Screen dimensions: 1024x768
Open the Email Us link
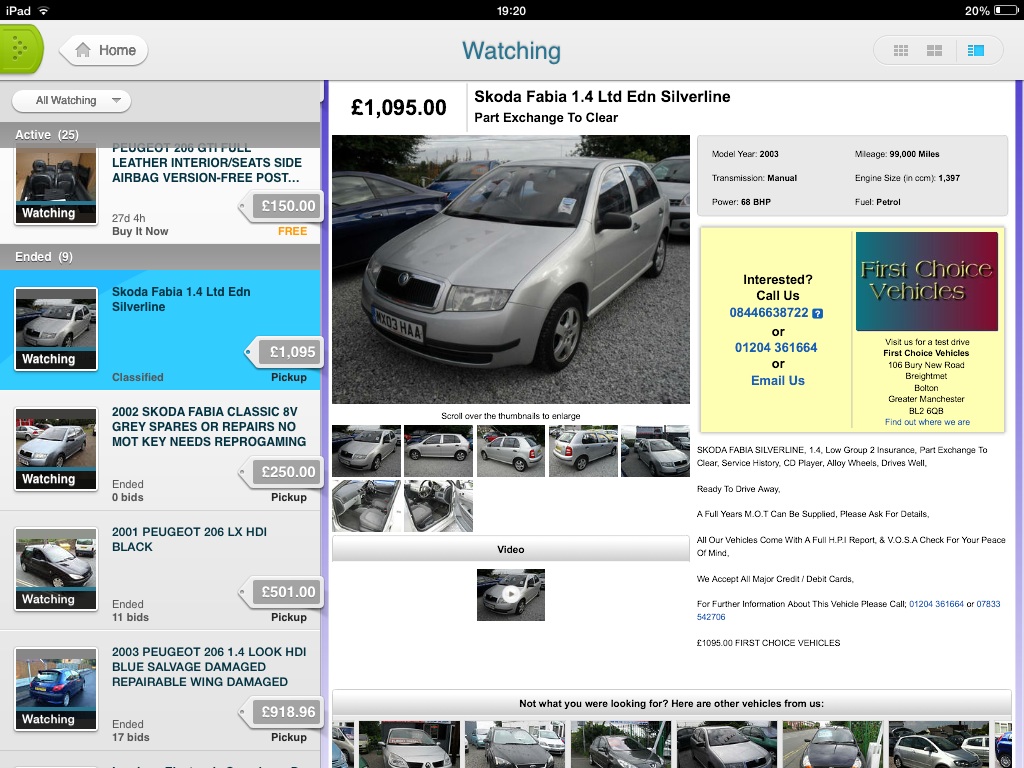coord(777,381)
